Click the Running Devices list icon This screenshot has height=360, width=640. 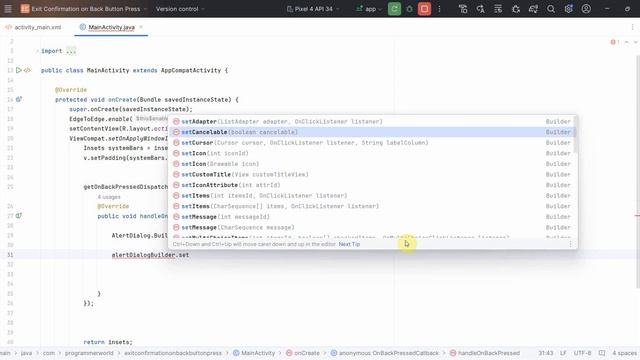coord(498,9)
